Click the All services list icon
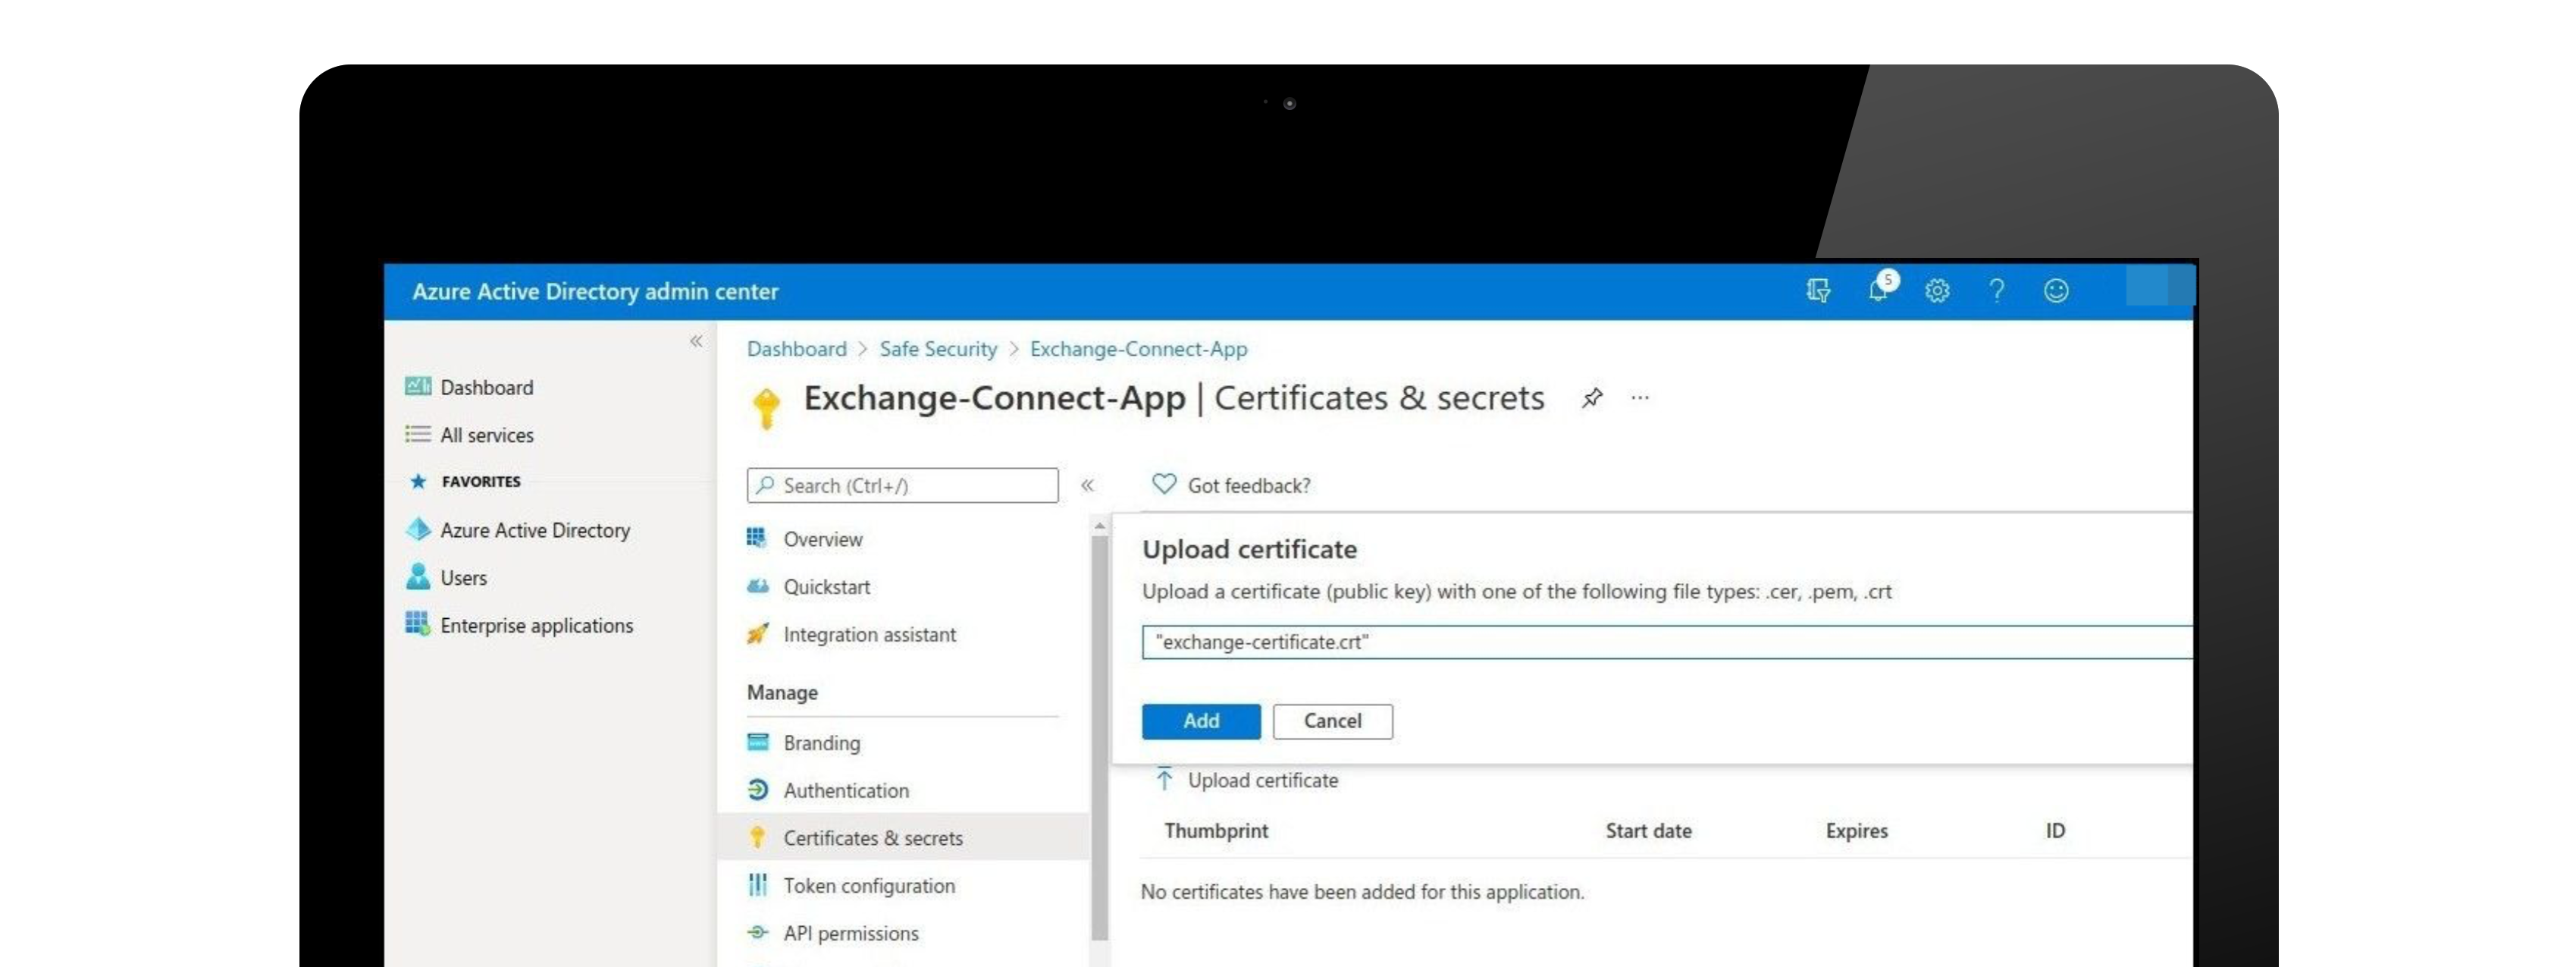 pyautogui.click(x=418, y=434)
